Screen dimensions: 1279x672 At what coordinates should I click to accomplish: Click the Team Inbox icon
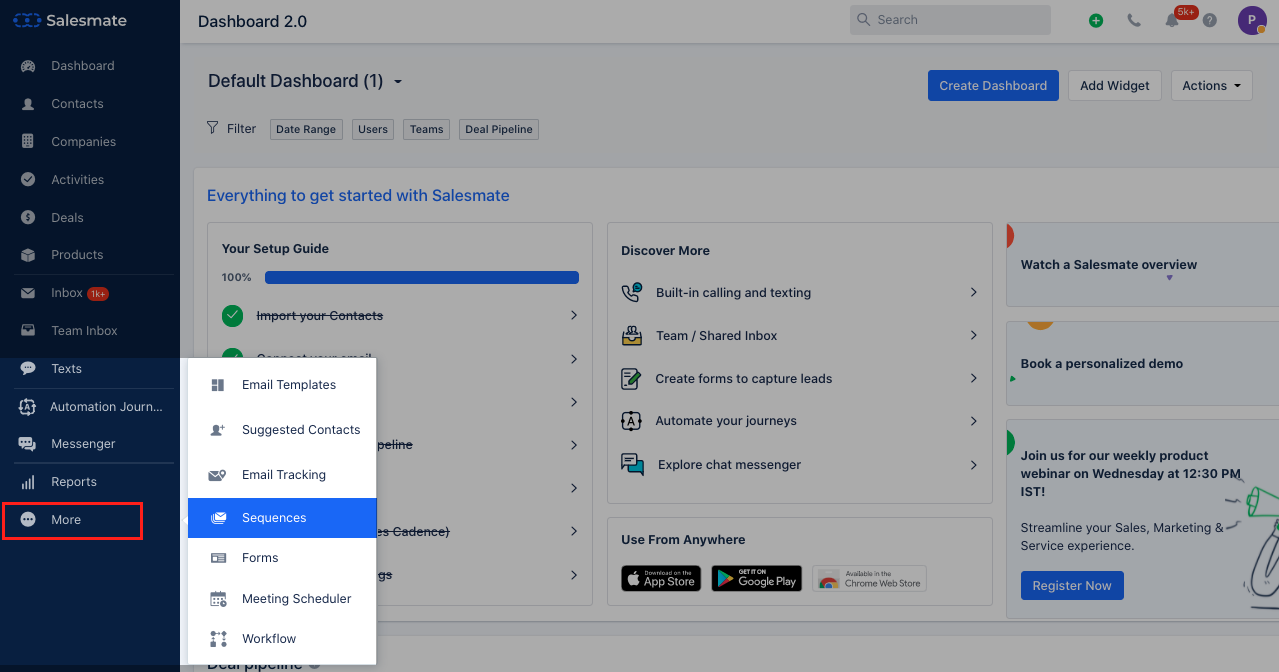[x=28, y=331]
